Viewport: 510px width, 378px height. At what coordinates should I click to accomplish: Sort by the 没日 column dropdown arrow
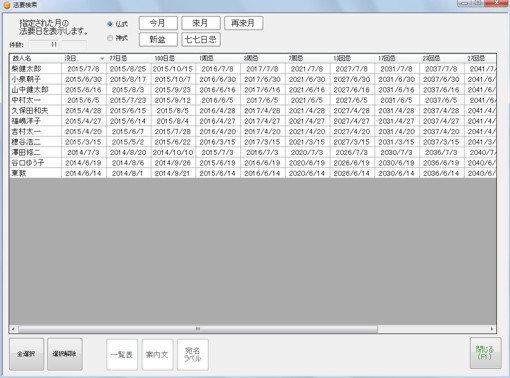(102, 59)
